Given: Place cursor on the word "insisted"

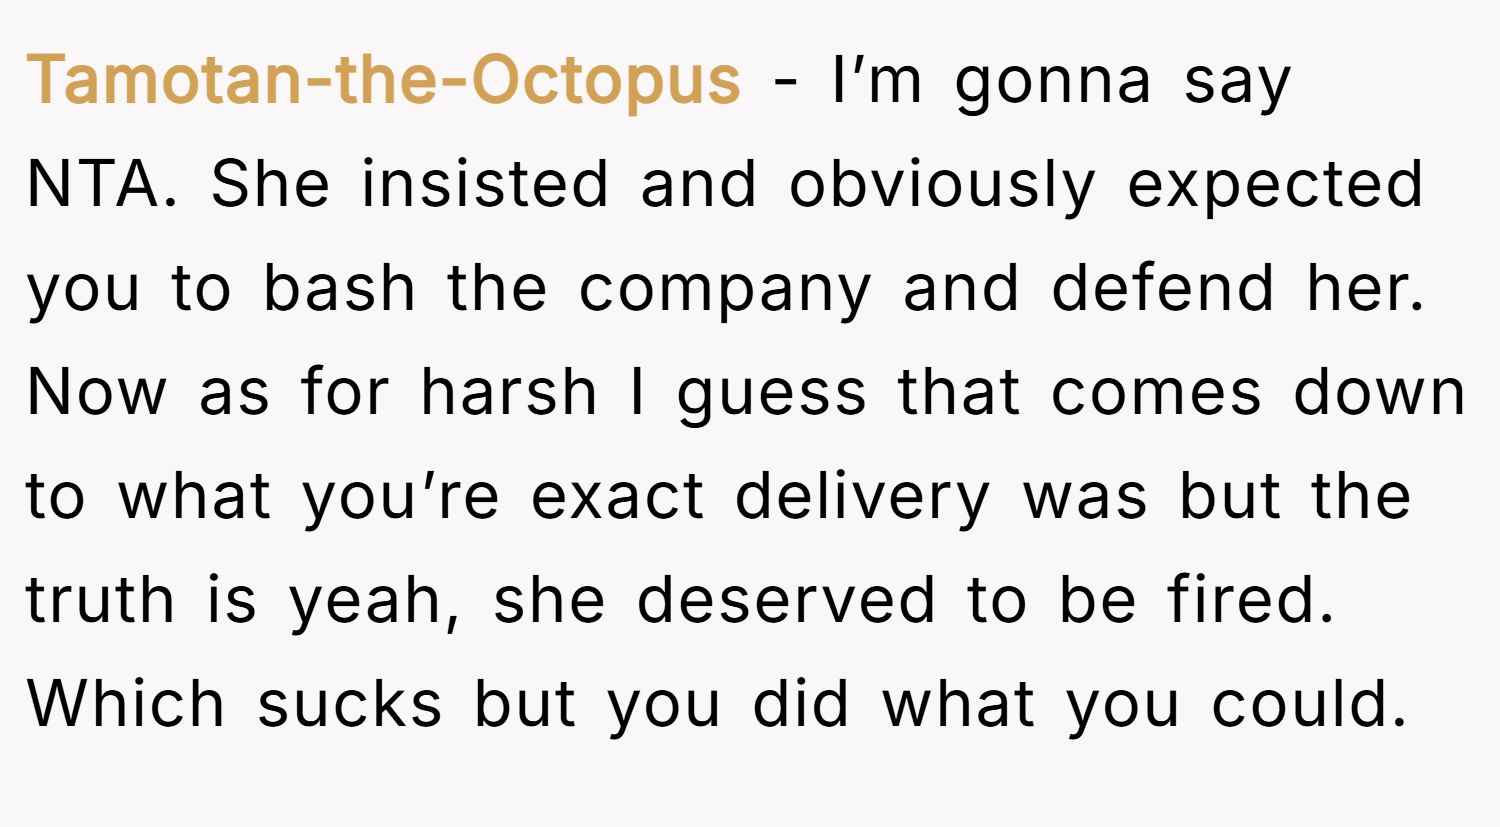Looking at the screenshot, I should coord(485,185).
